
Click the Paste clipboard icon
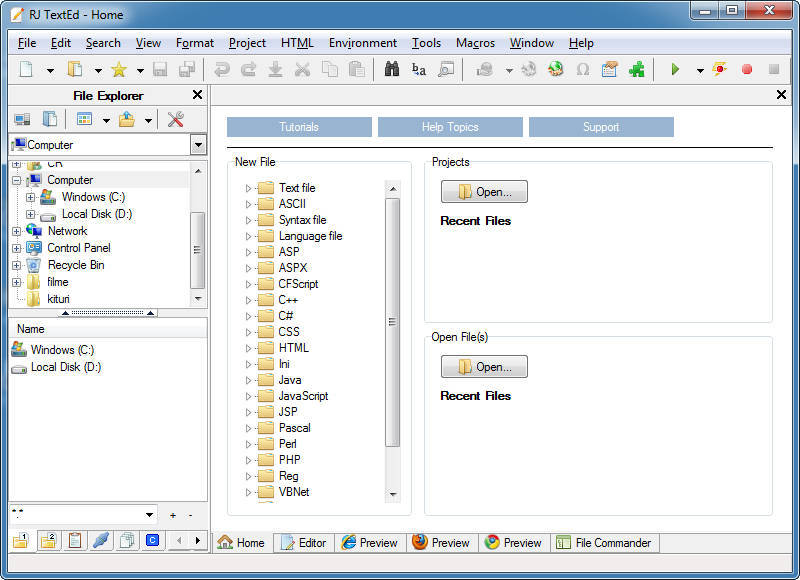(x=357, y=69)
